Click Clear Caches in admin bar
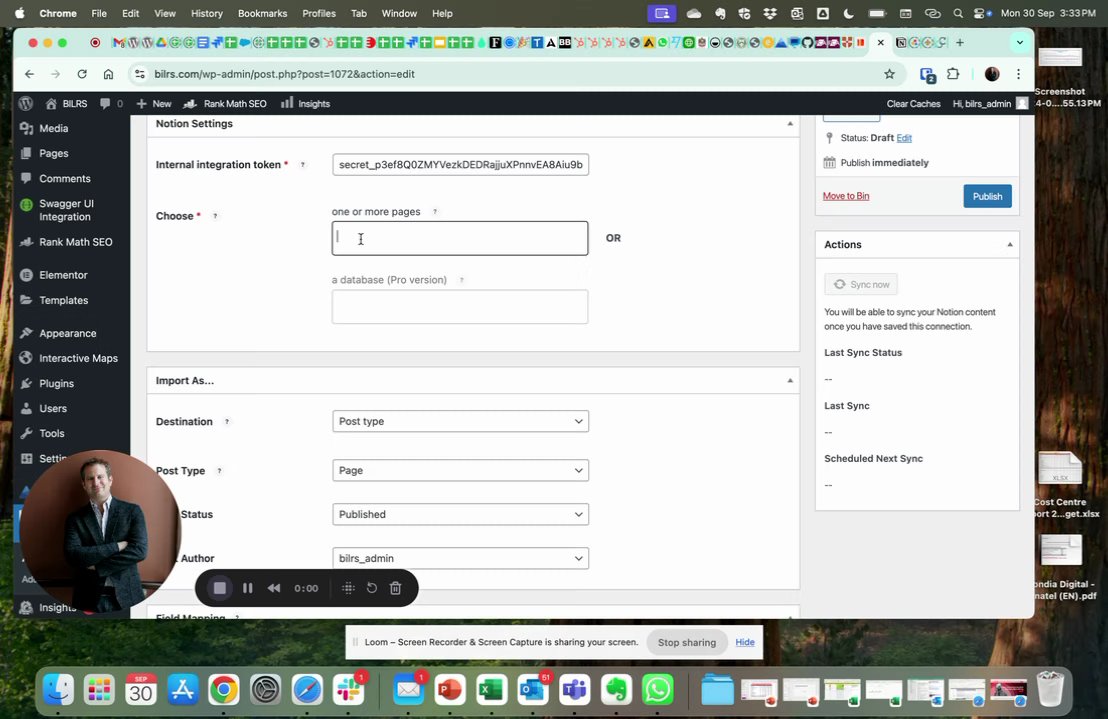1108x719 pixels. click(913, 104)
